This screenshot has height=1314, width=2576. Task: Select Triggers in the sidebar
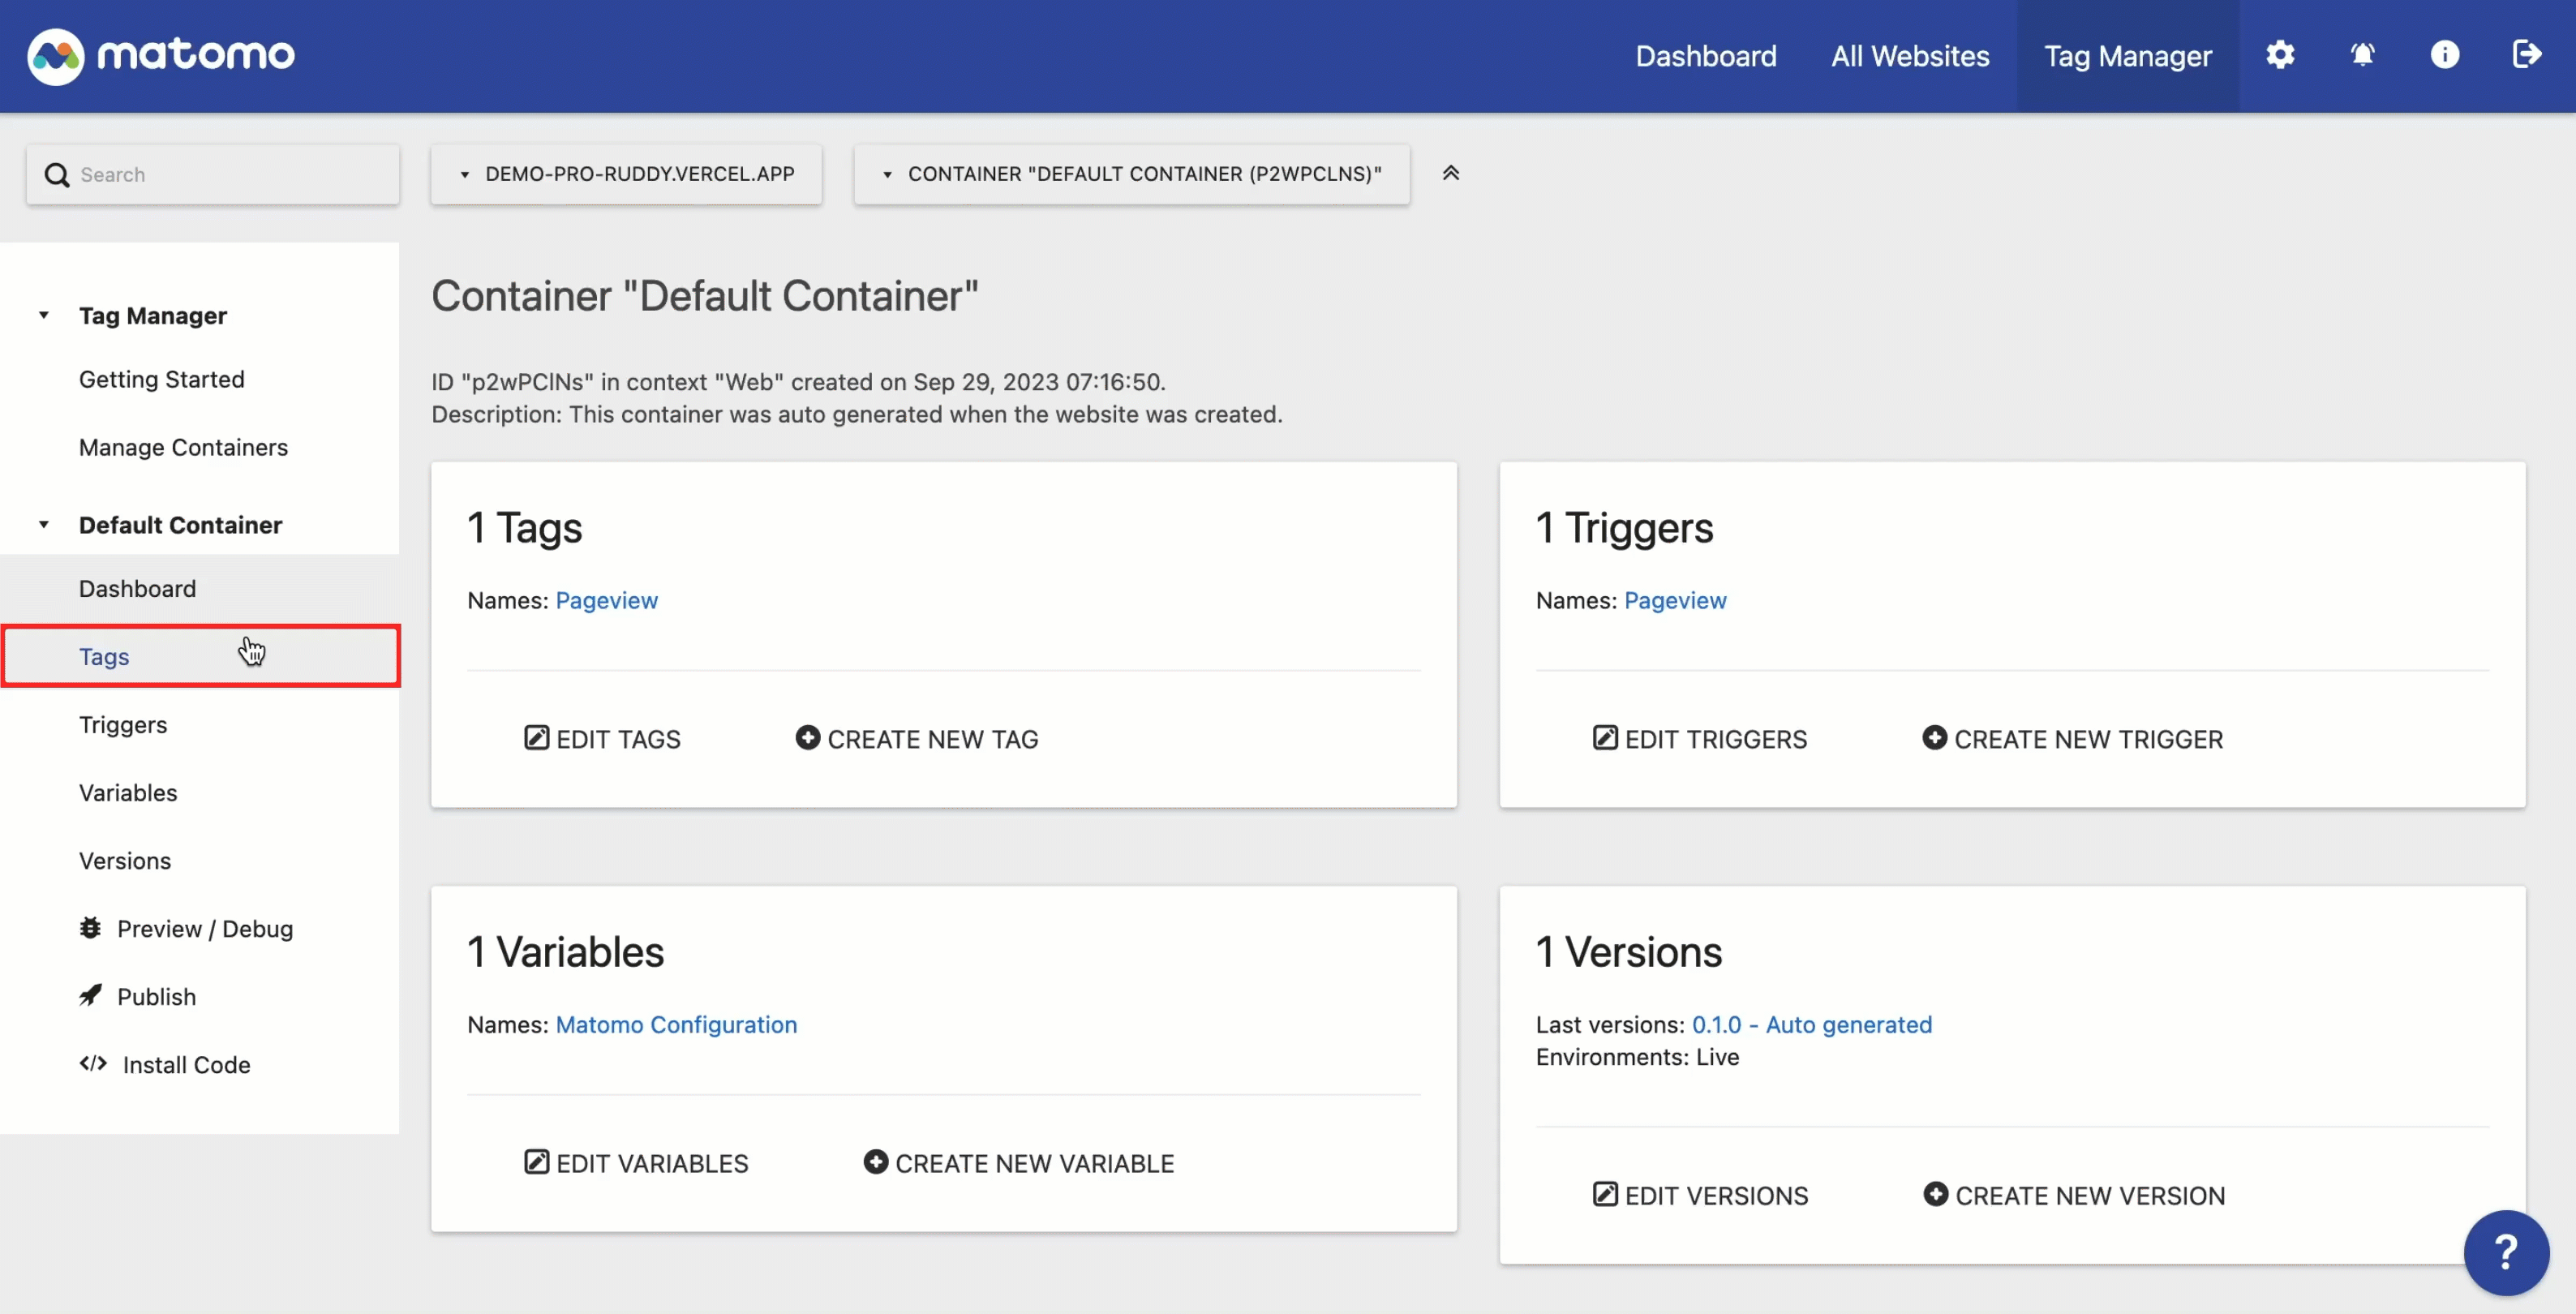coord(123,725)
